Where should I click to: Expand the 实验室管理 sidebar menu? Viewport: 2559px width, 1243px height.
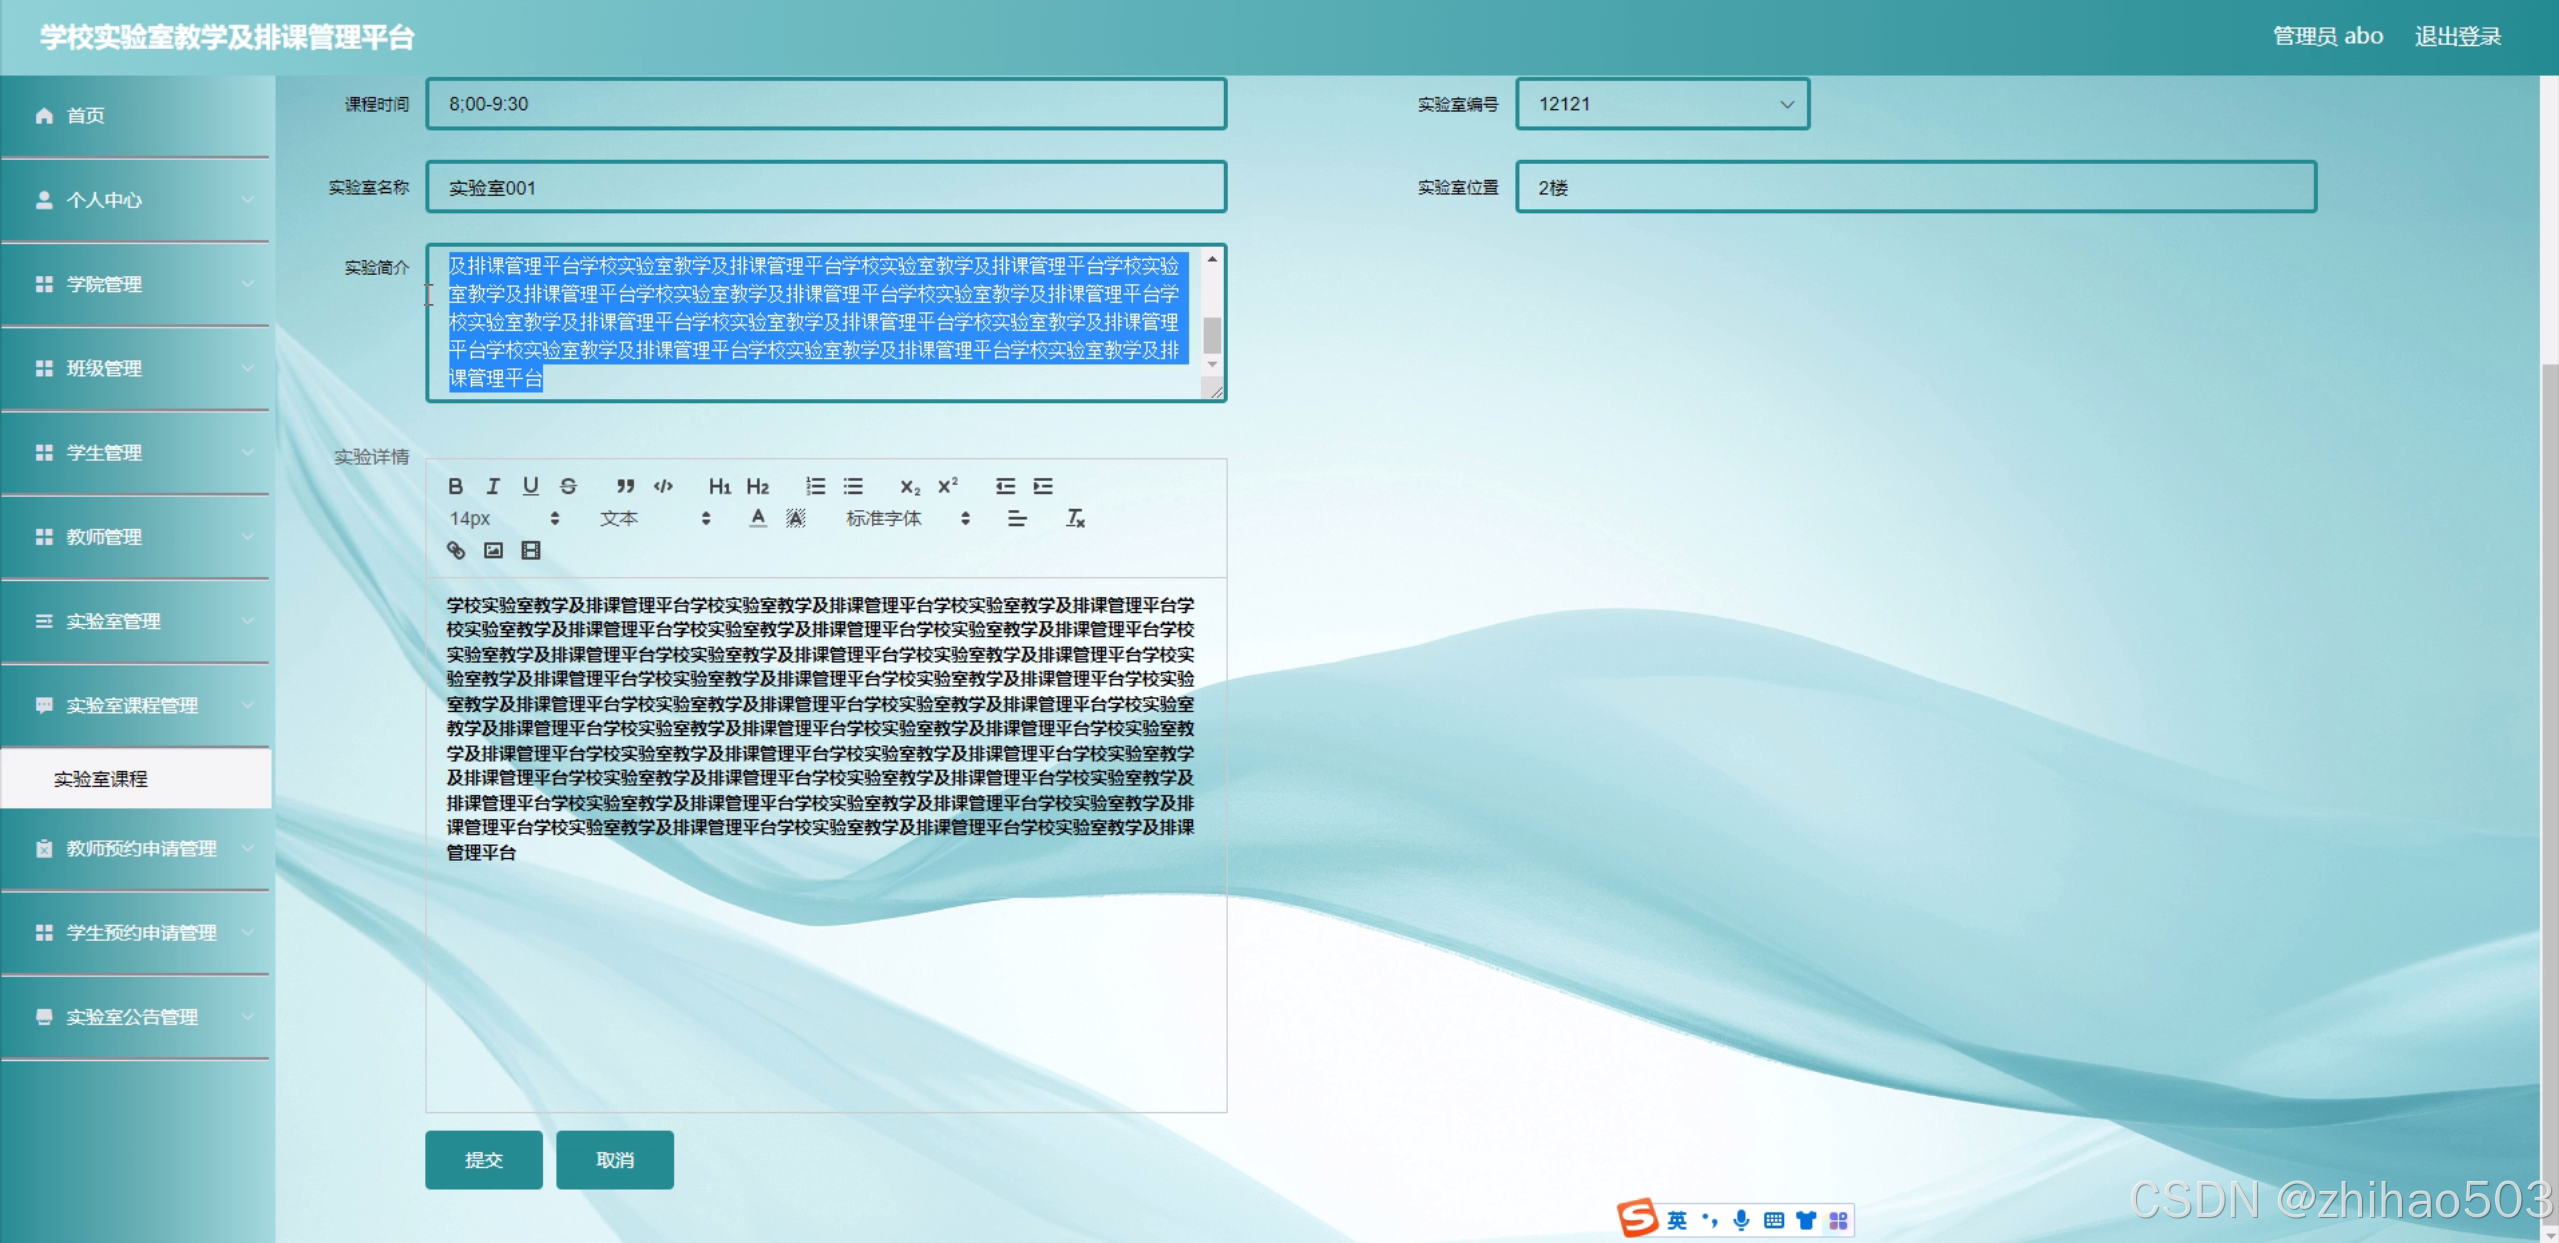[136, 621]
